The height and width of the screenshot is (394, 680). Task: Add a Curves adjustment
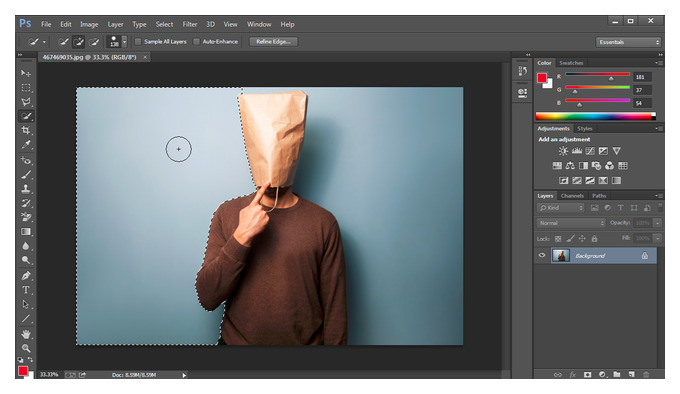pos(590,151)
